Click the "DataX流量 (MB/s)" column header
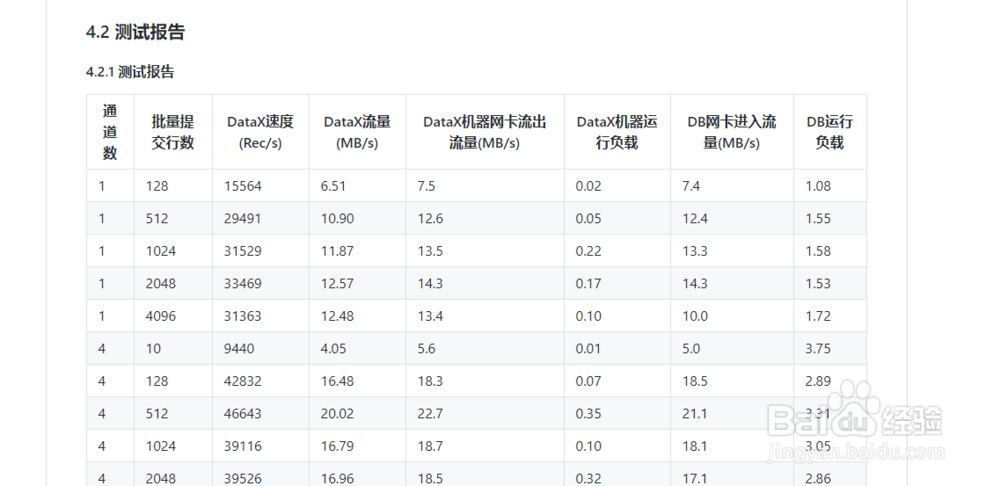 pyautogui.click(x=357, y=132)
